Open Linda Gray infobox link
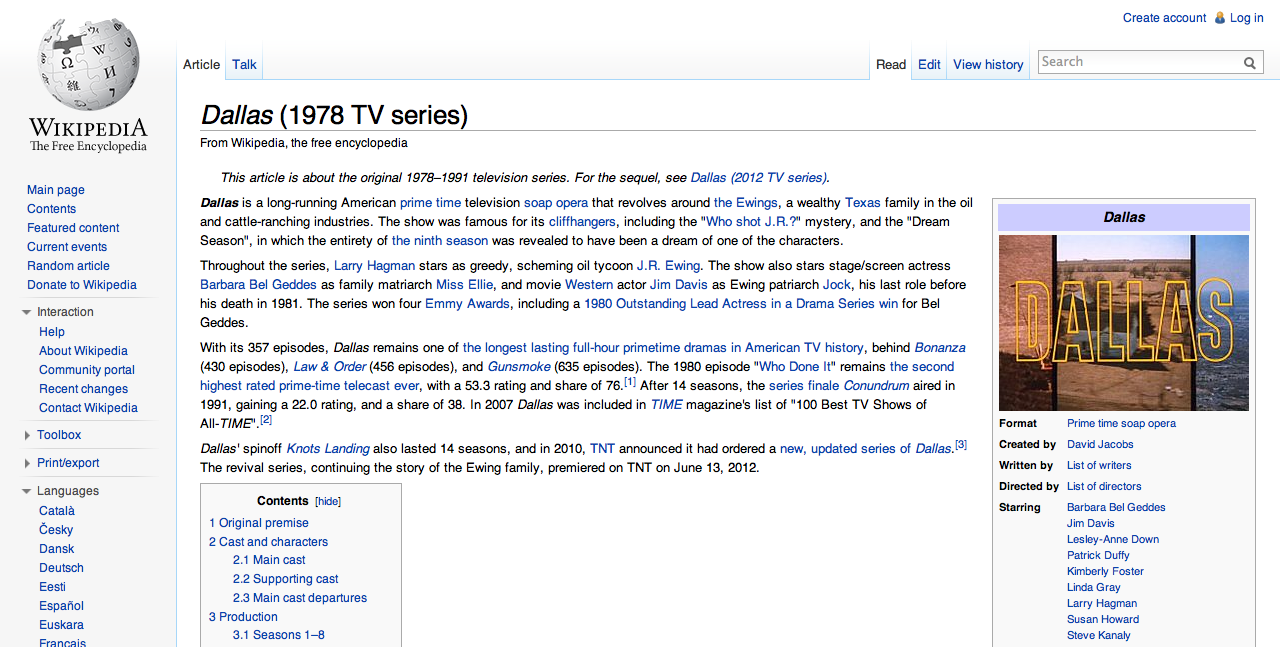Image resolution: width=1280 pixels, height=647 pixels. click(1094, 588)
